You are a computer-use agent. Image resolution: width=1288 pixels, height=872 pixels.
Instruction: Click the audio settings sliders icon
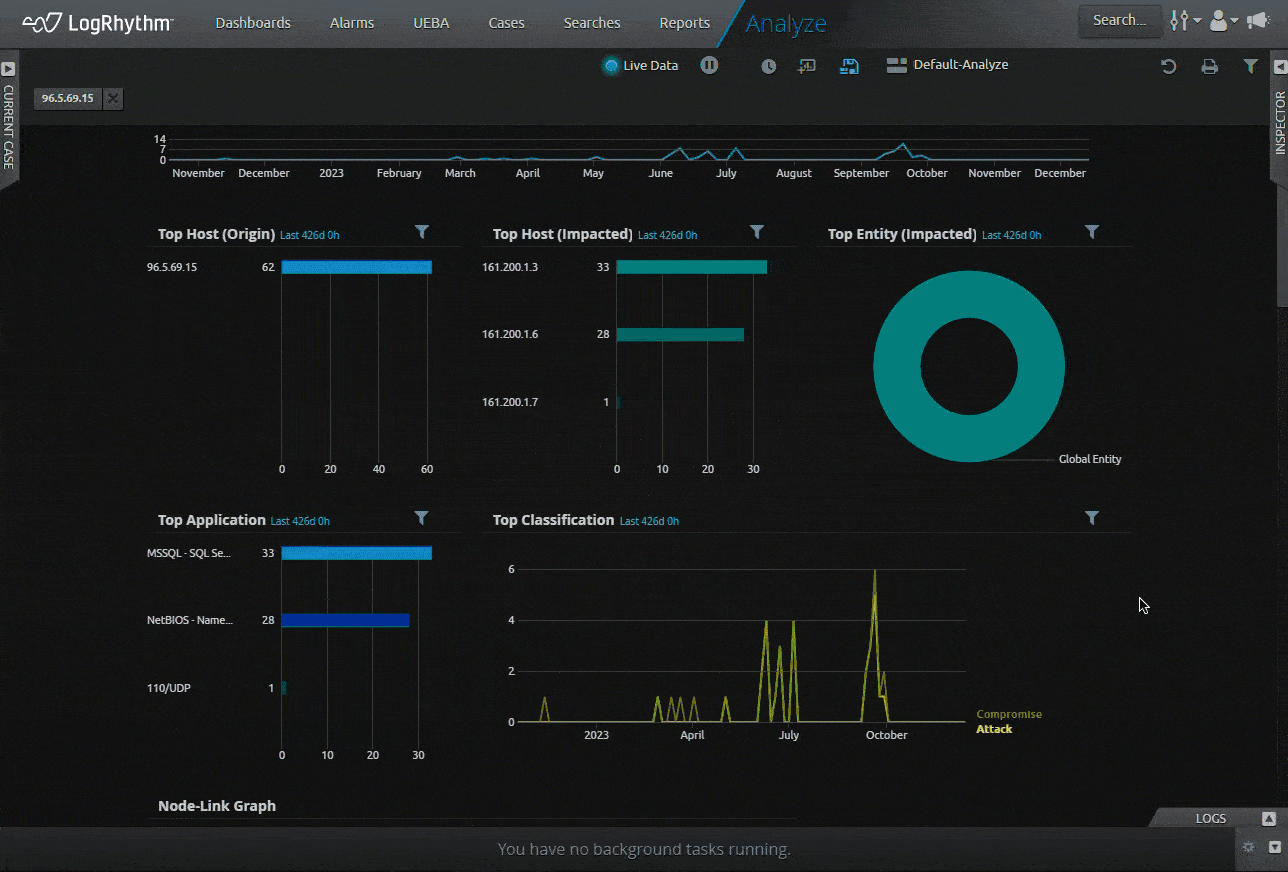pos(1180,20)
